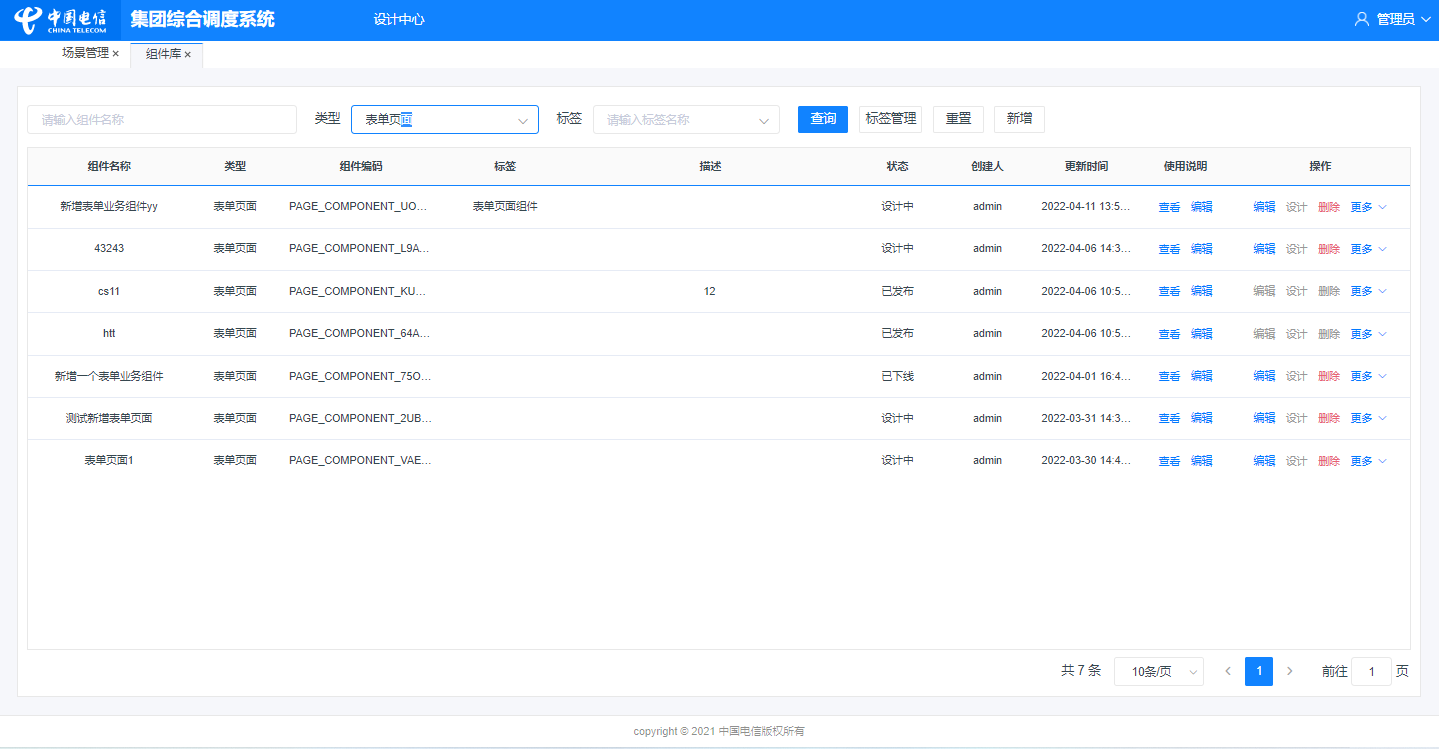Screen dimensions: 1439x749
Task: Close the 组件库 tab
Action: 188,55
